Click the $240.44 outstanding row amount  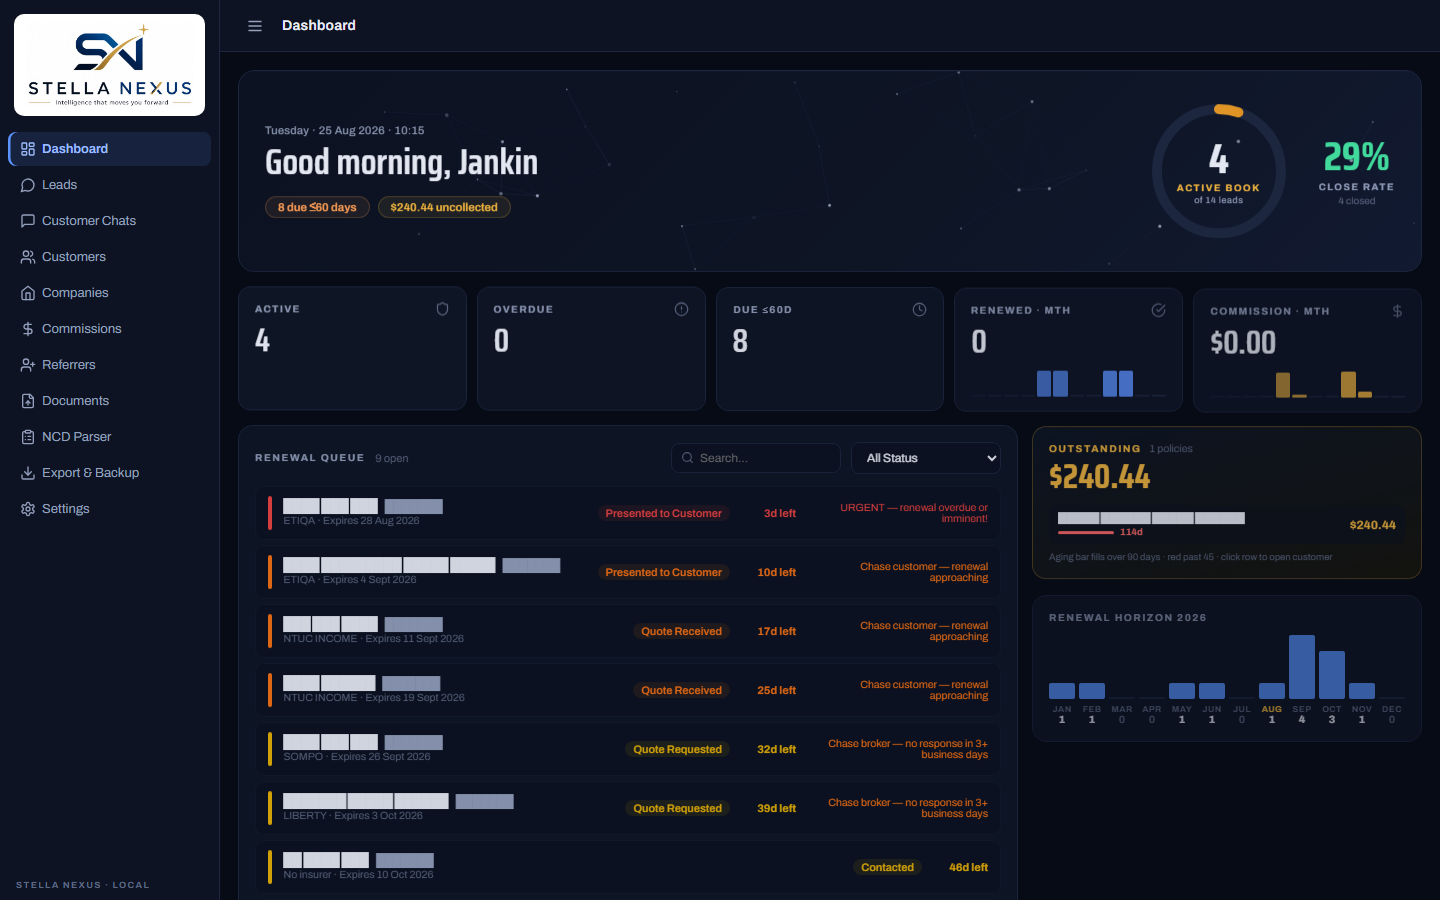(x=1372, y=525)
